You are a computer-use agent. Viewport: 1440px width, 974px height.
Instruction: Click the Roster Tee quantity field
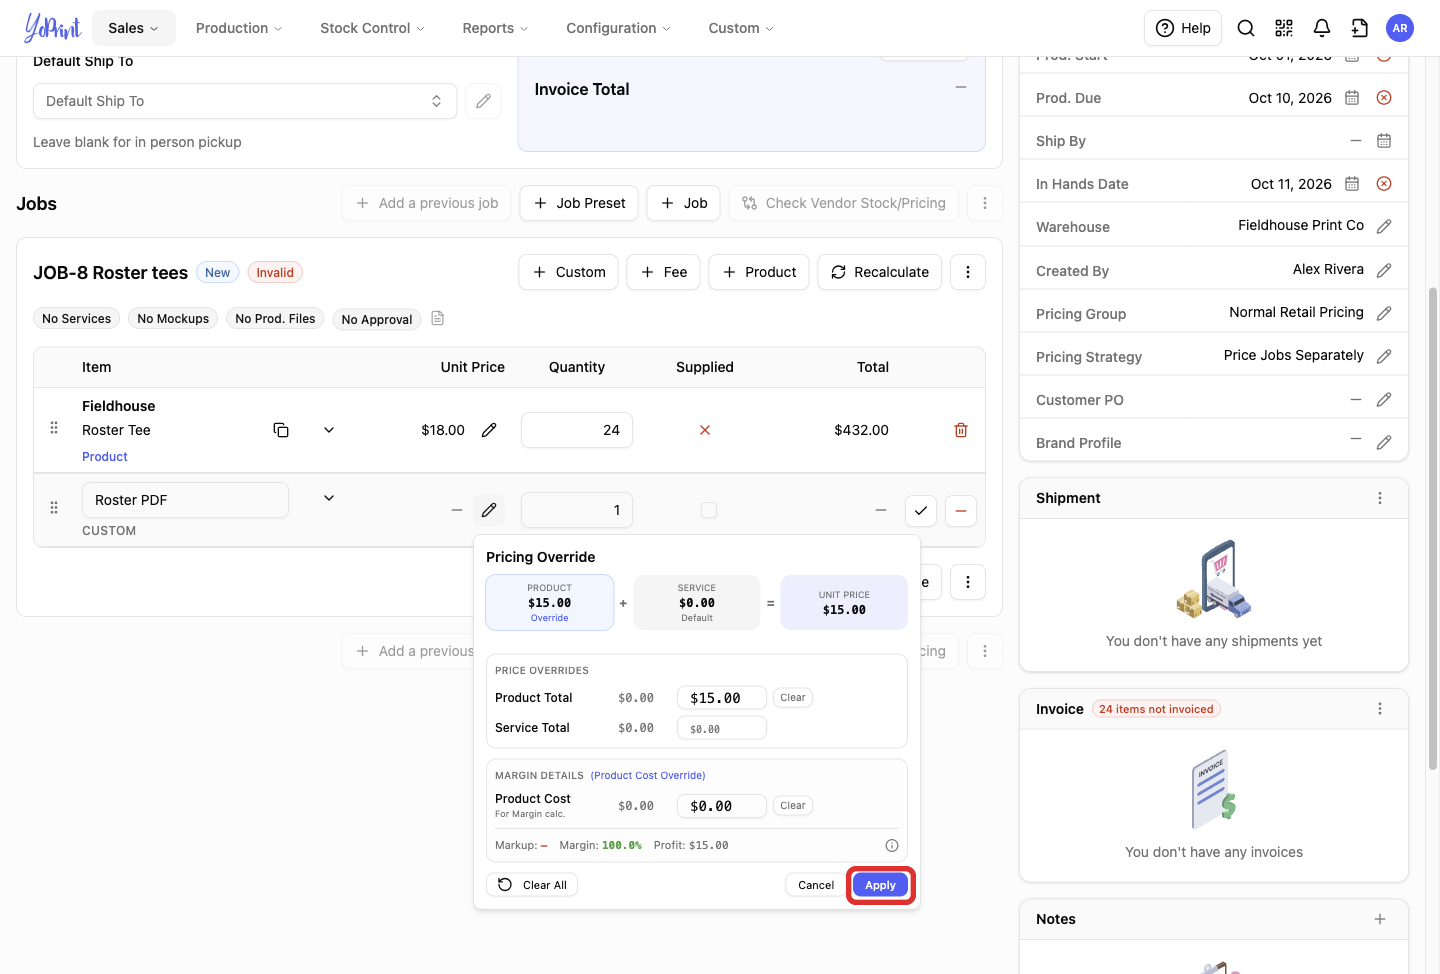pos(577,430)
